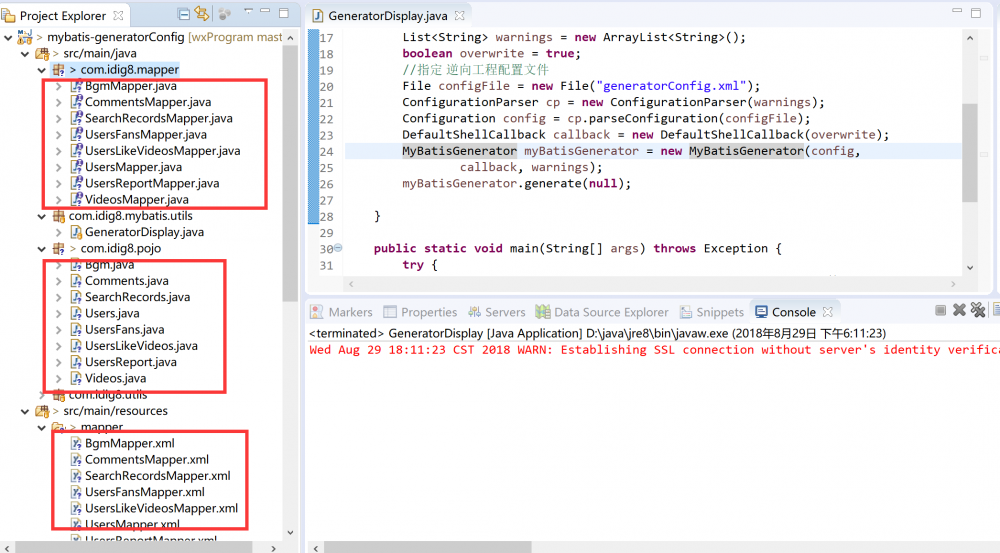Expand Videos.java node in pojo package
Screen dimensions: 1000x553
(58, 379)
